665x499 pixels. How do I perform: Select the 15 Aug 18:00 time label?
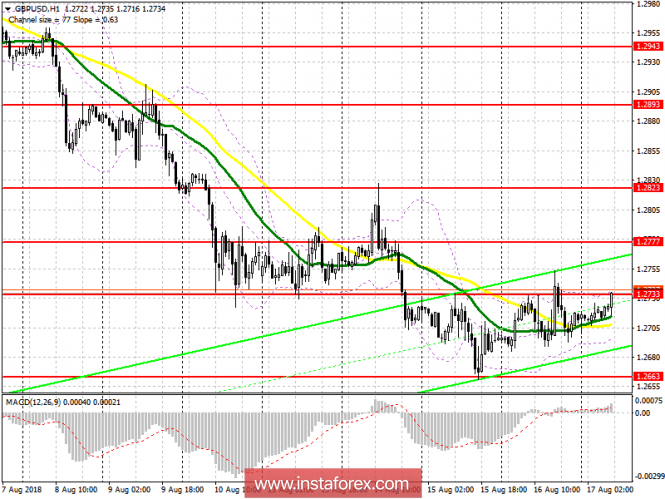point(503,490)
